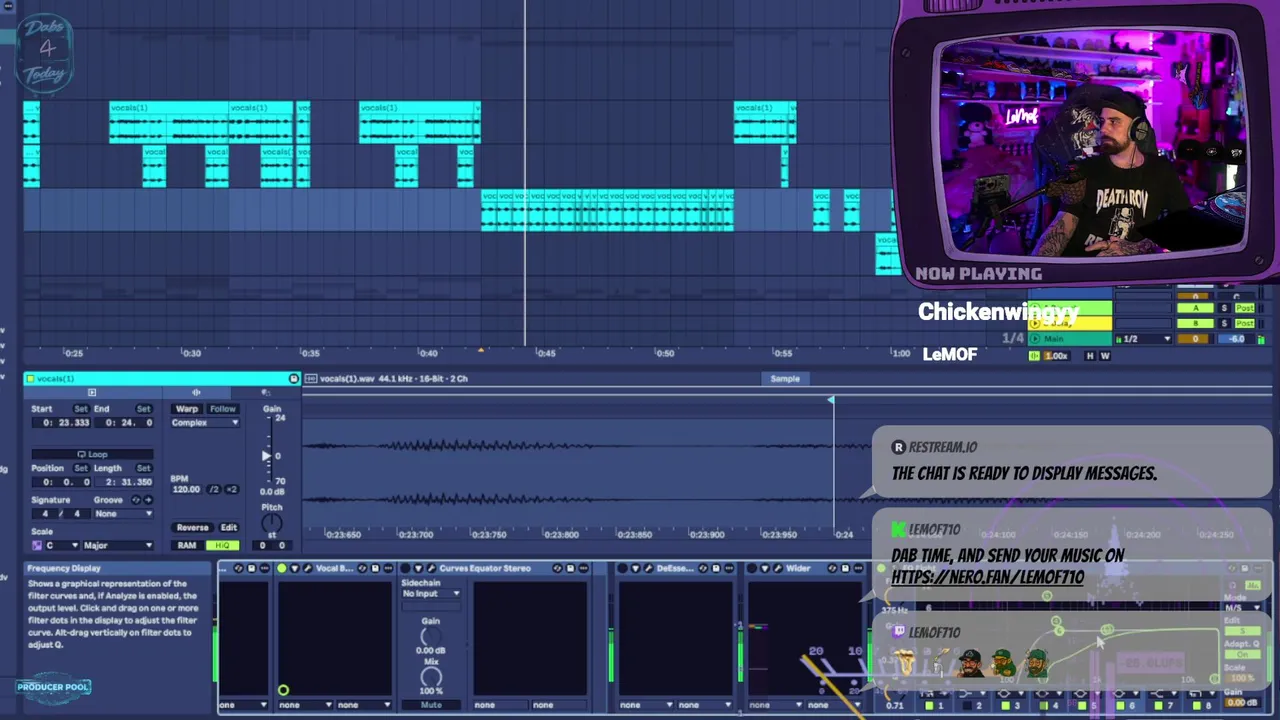This screenshot has width=1280, height=720.
Task: Turn off the Vocal B device activator
Action: pyautogui.click(x=282, y=569)
